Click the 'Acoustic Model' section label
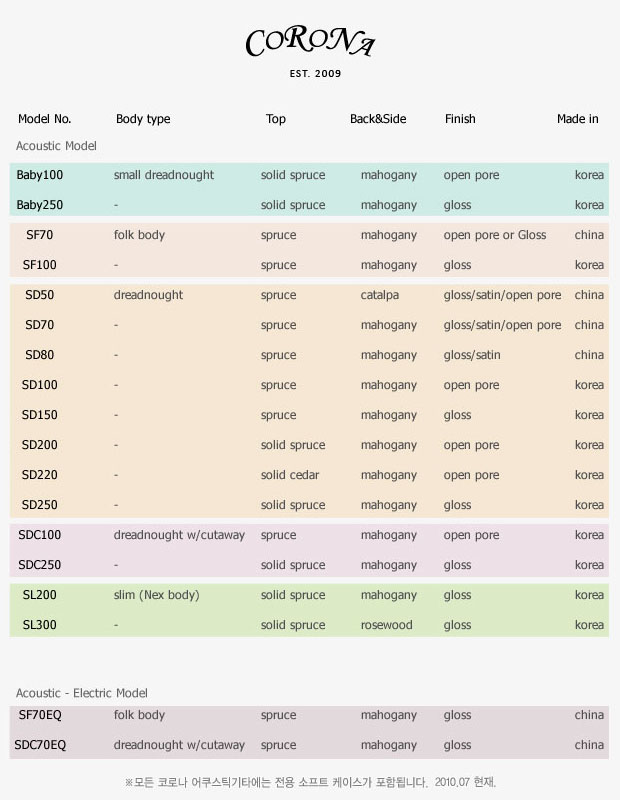The height and width of the screenshot is (800, 620). (56, 146)
